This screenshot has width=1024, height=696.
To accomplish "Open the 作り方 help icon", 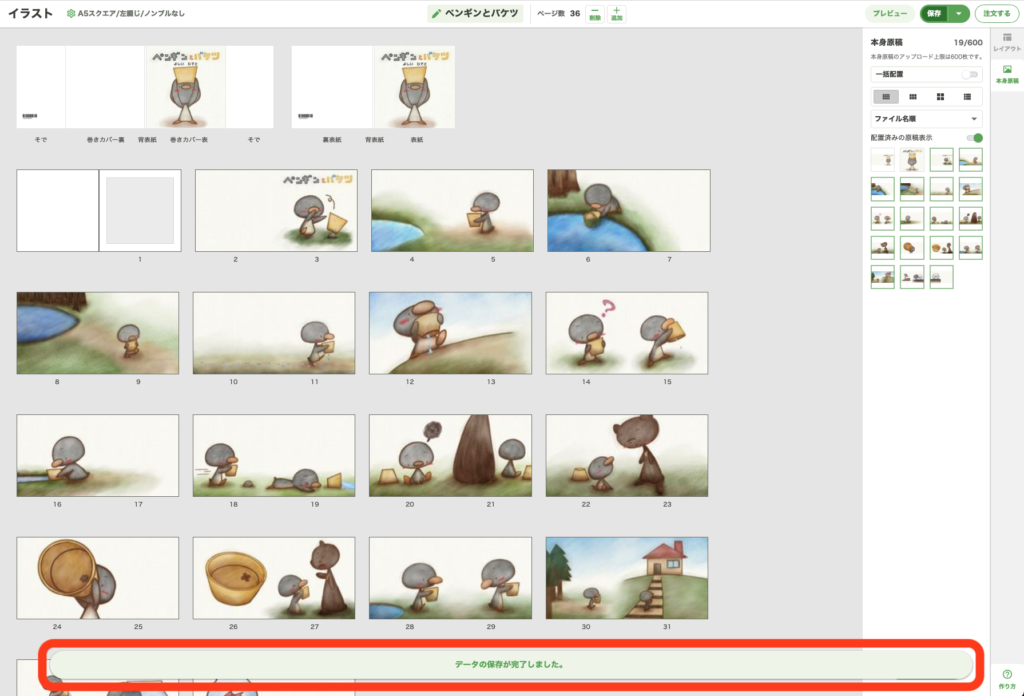I will coord(1006,675).
